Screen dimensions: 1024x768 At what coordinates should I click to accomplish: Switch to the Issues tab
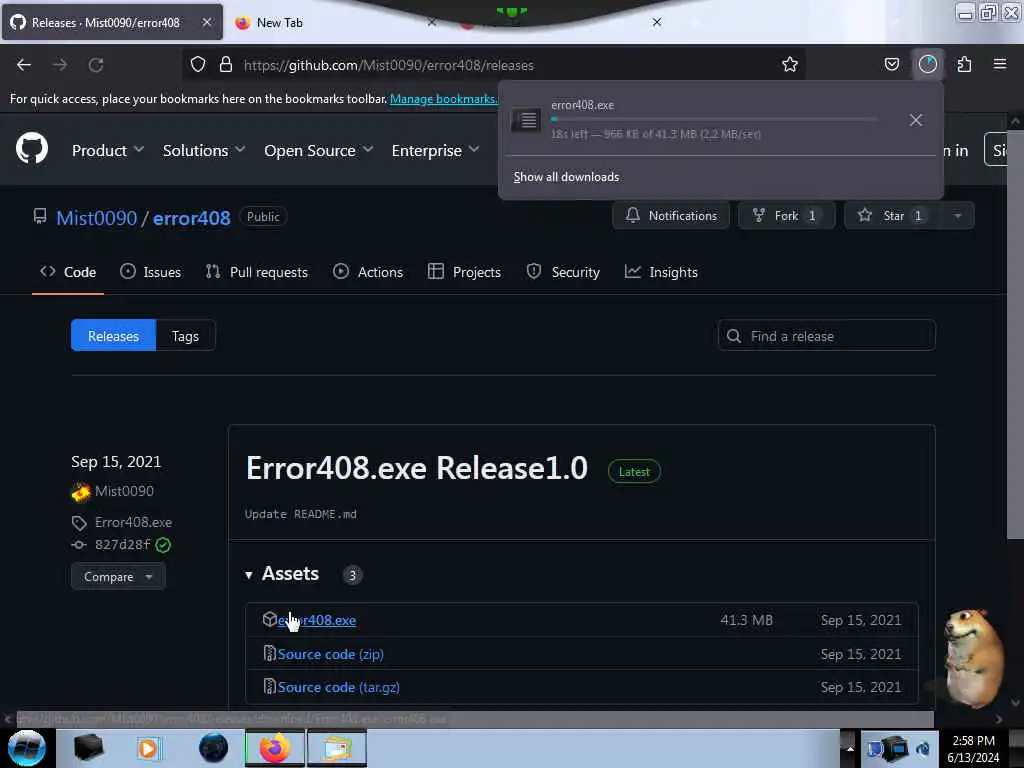(x=151, y=272)
